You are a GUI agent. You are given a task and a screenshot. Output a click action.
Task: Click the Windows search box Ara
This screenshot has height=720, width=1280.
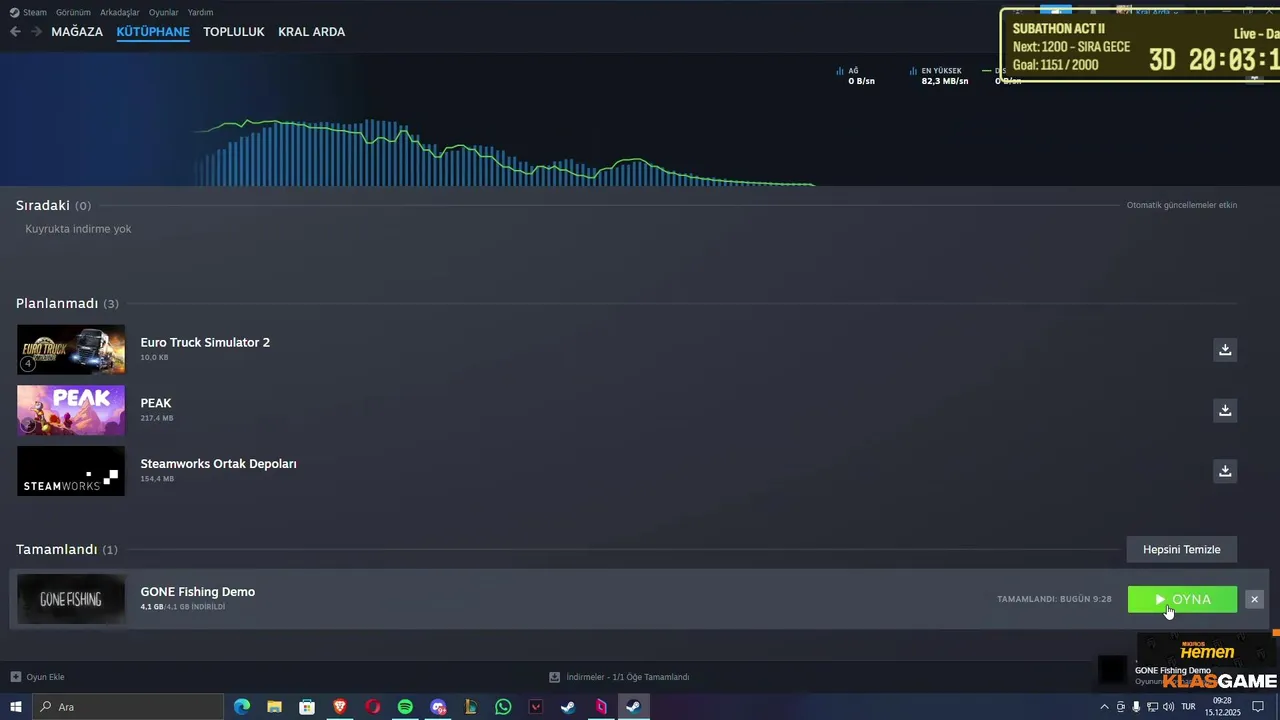click(127, 707)
